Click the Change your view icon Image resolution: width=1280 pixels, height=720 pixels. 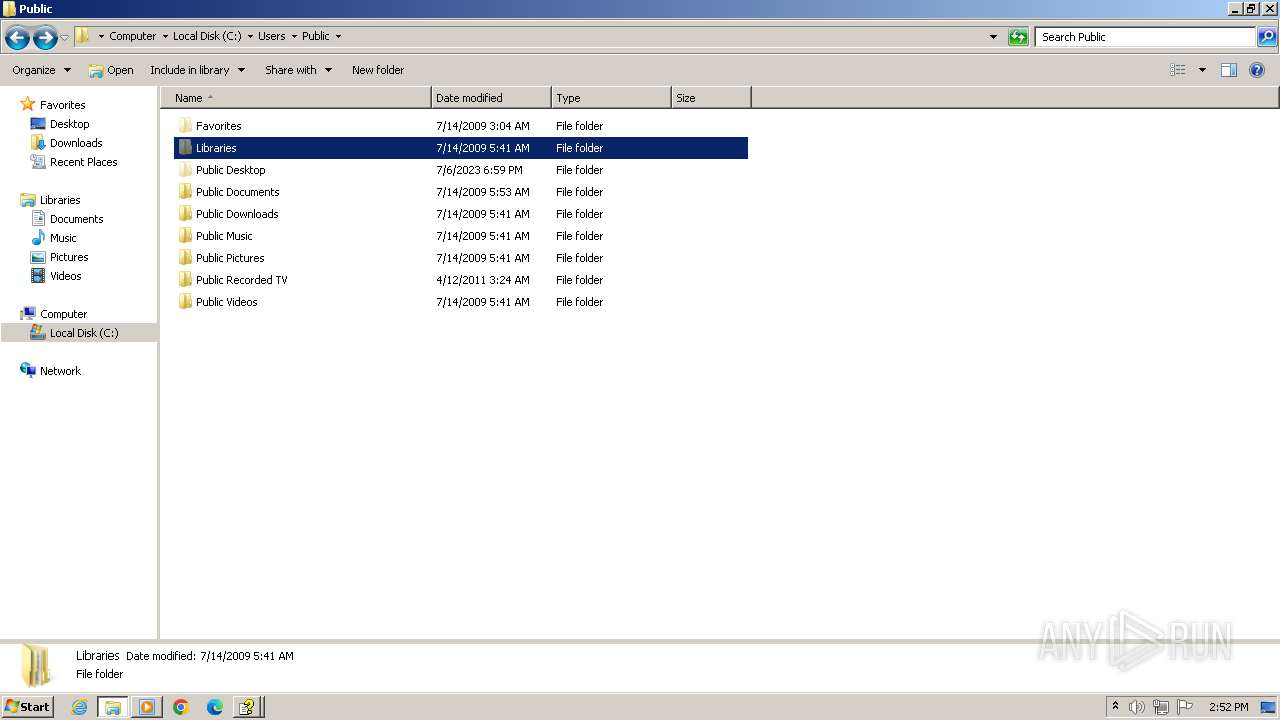tap(1178, 70)
